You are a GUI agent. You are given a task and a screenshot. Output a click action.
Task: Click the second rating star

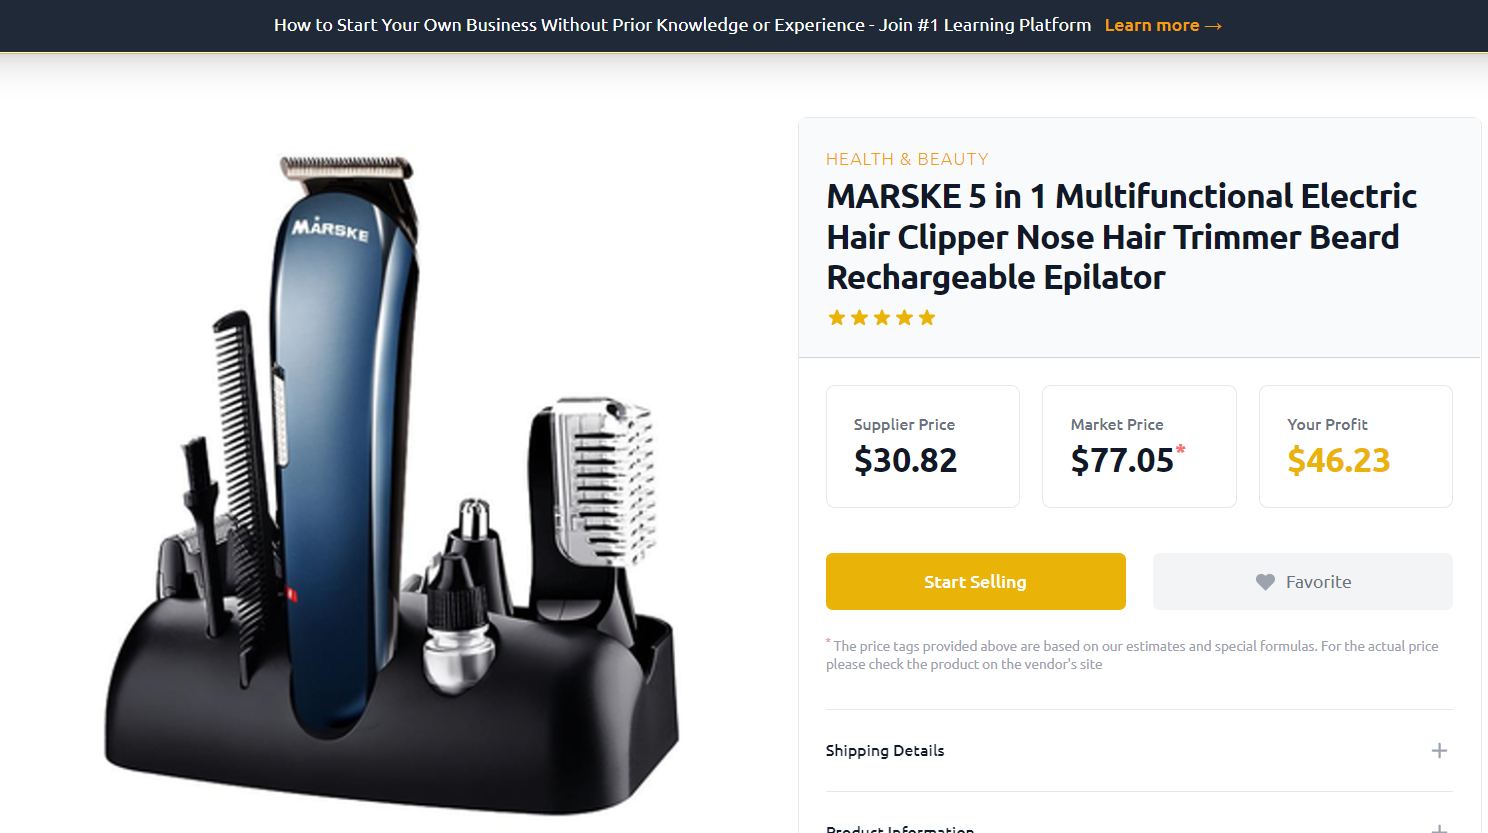(x=859, y=318)
